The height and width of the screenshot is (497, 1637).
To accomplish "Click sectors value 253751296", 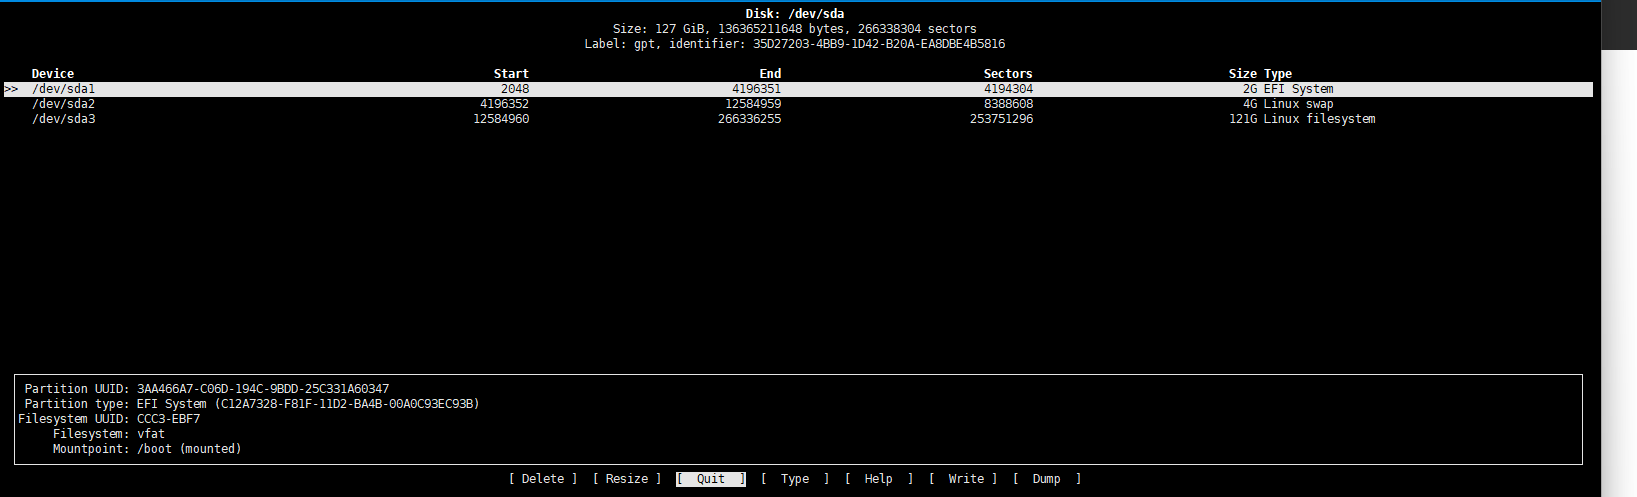I will pyautogui.click(x=1001, y=119).
